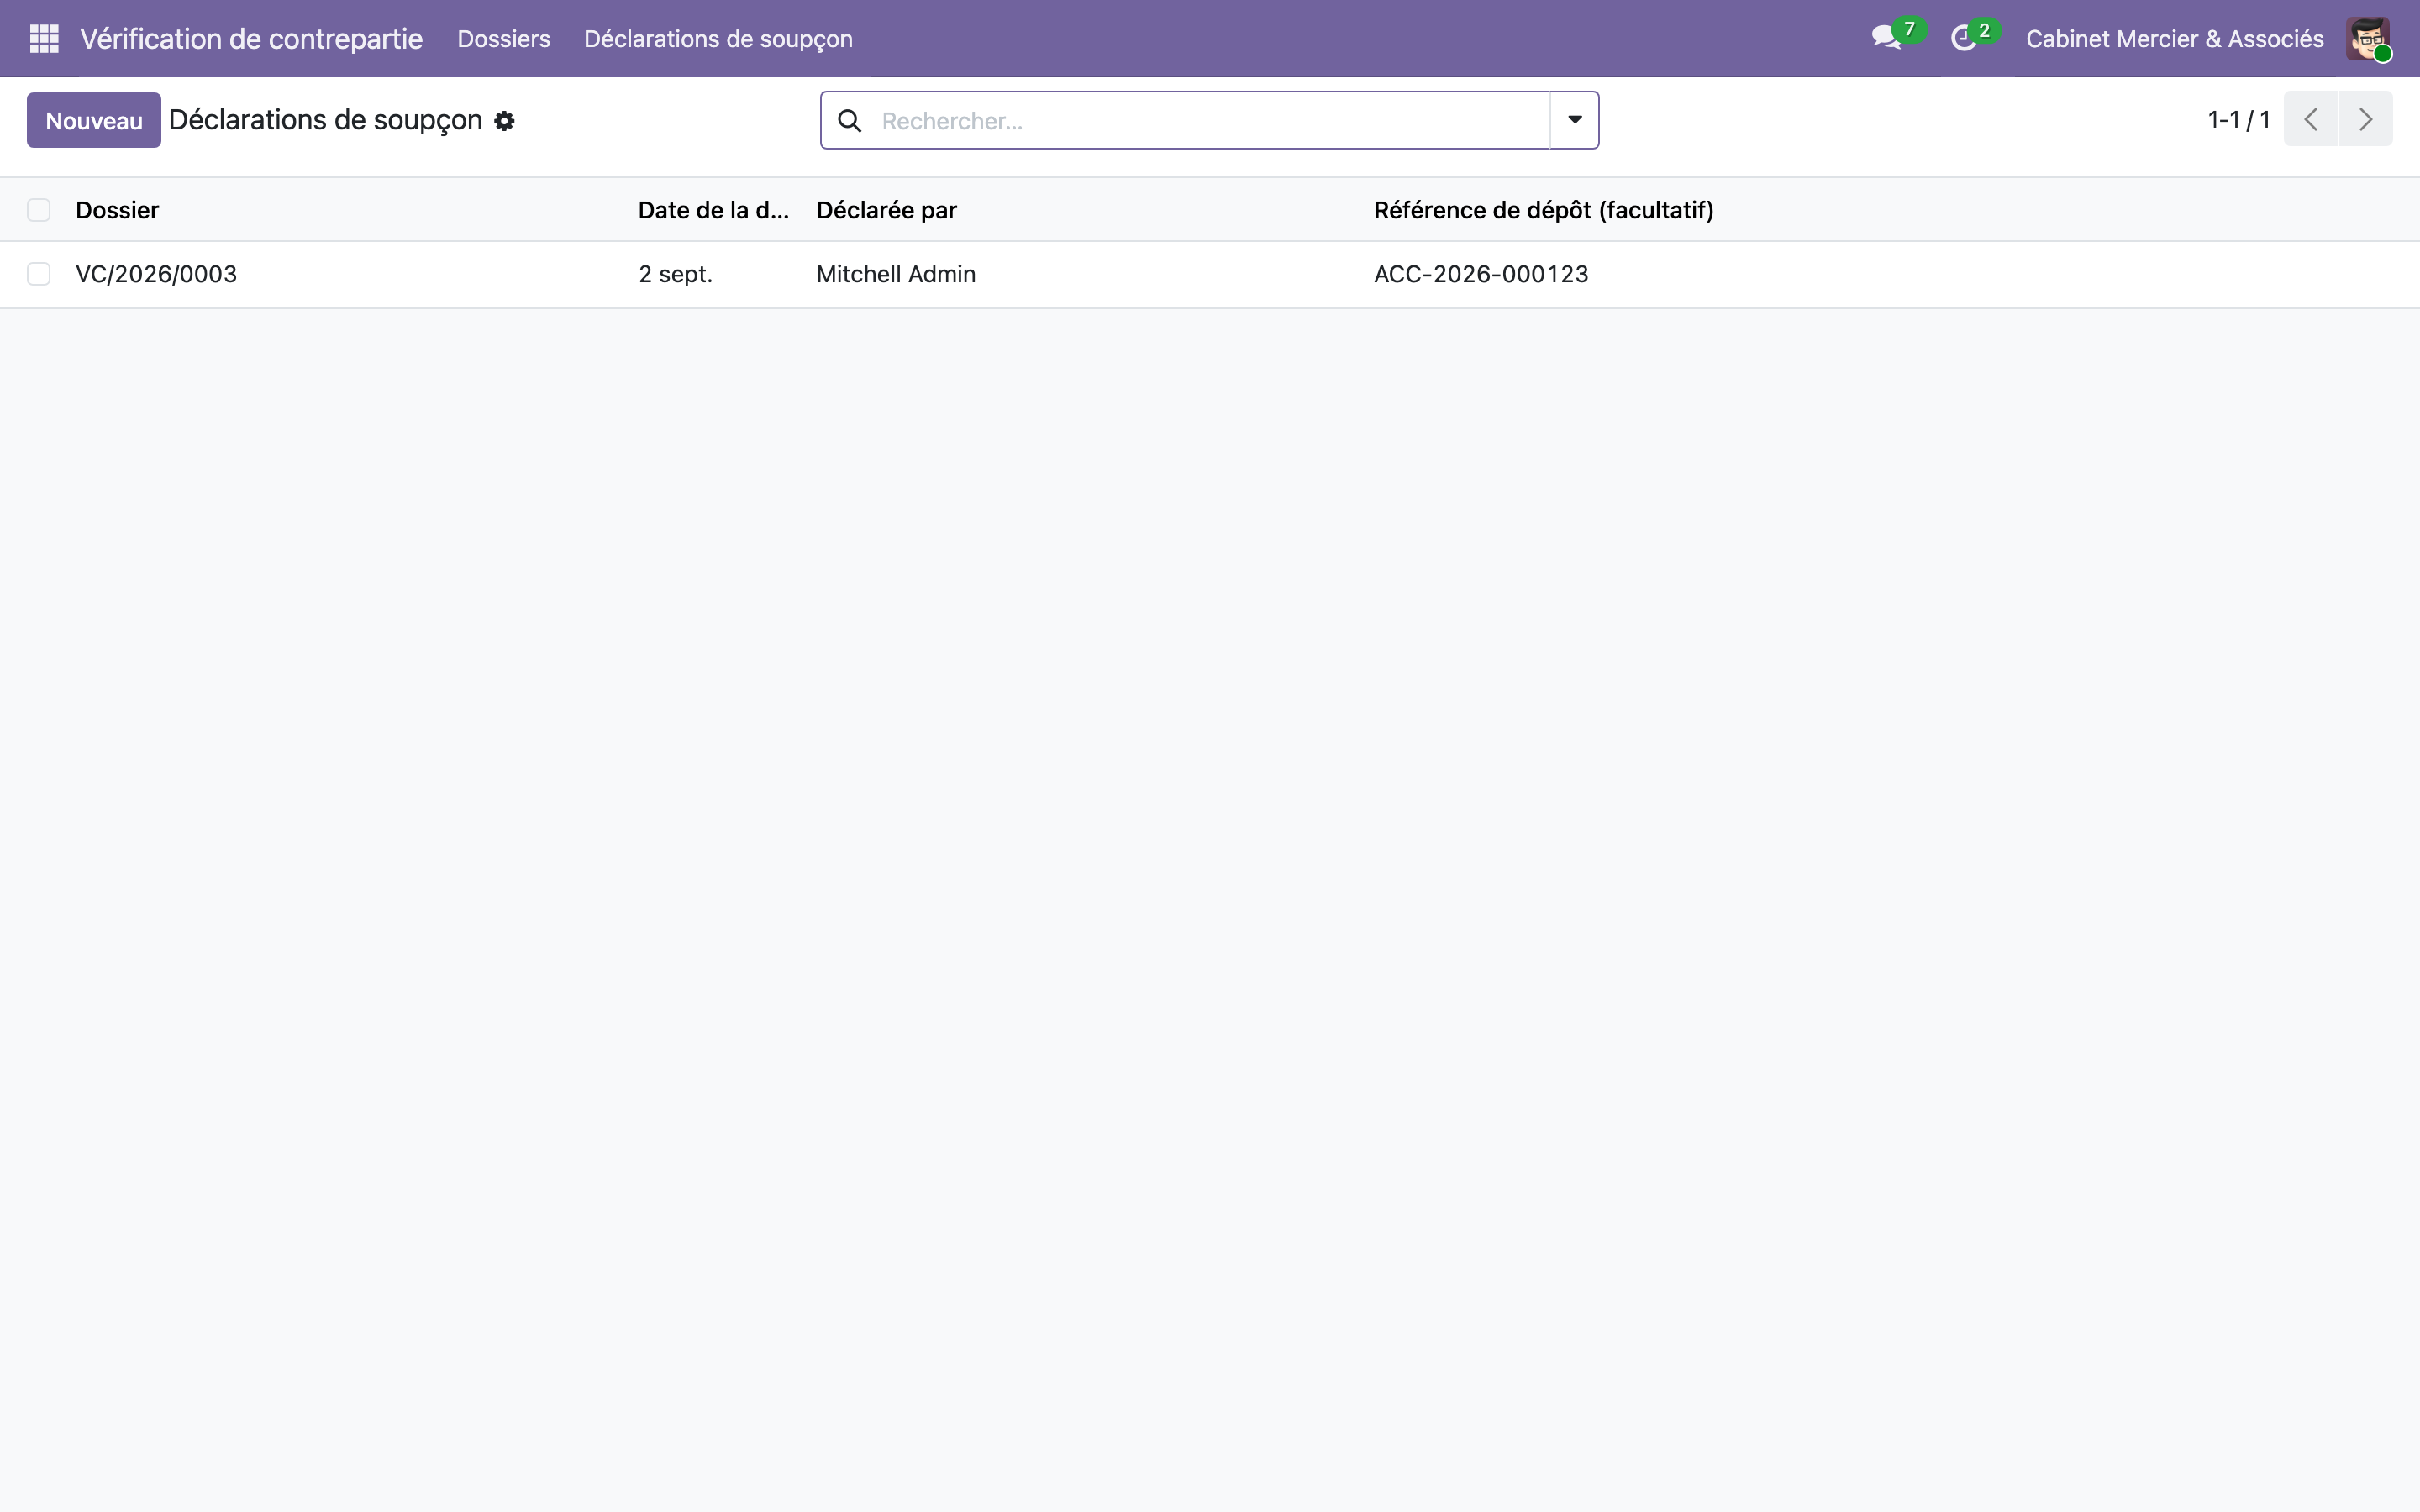Viewport: 2420px width, 1512px height.
Task: Click the Nouveau button
Action: coord(94,120)
